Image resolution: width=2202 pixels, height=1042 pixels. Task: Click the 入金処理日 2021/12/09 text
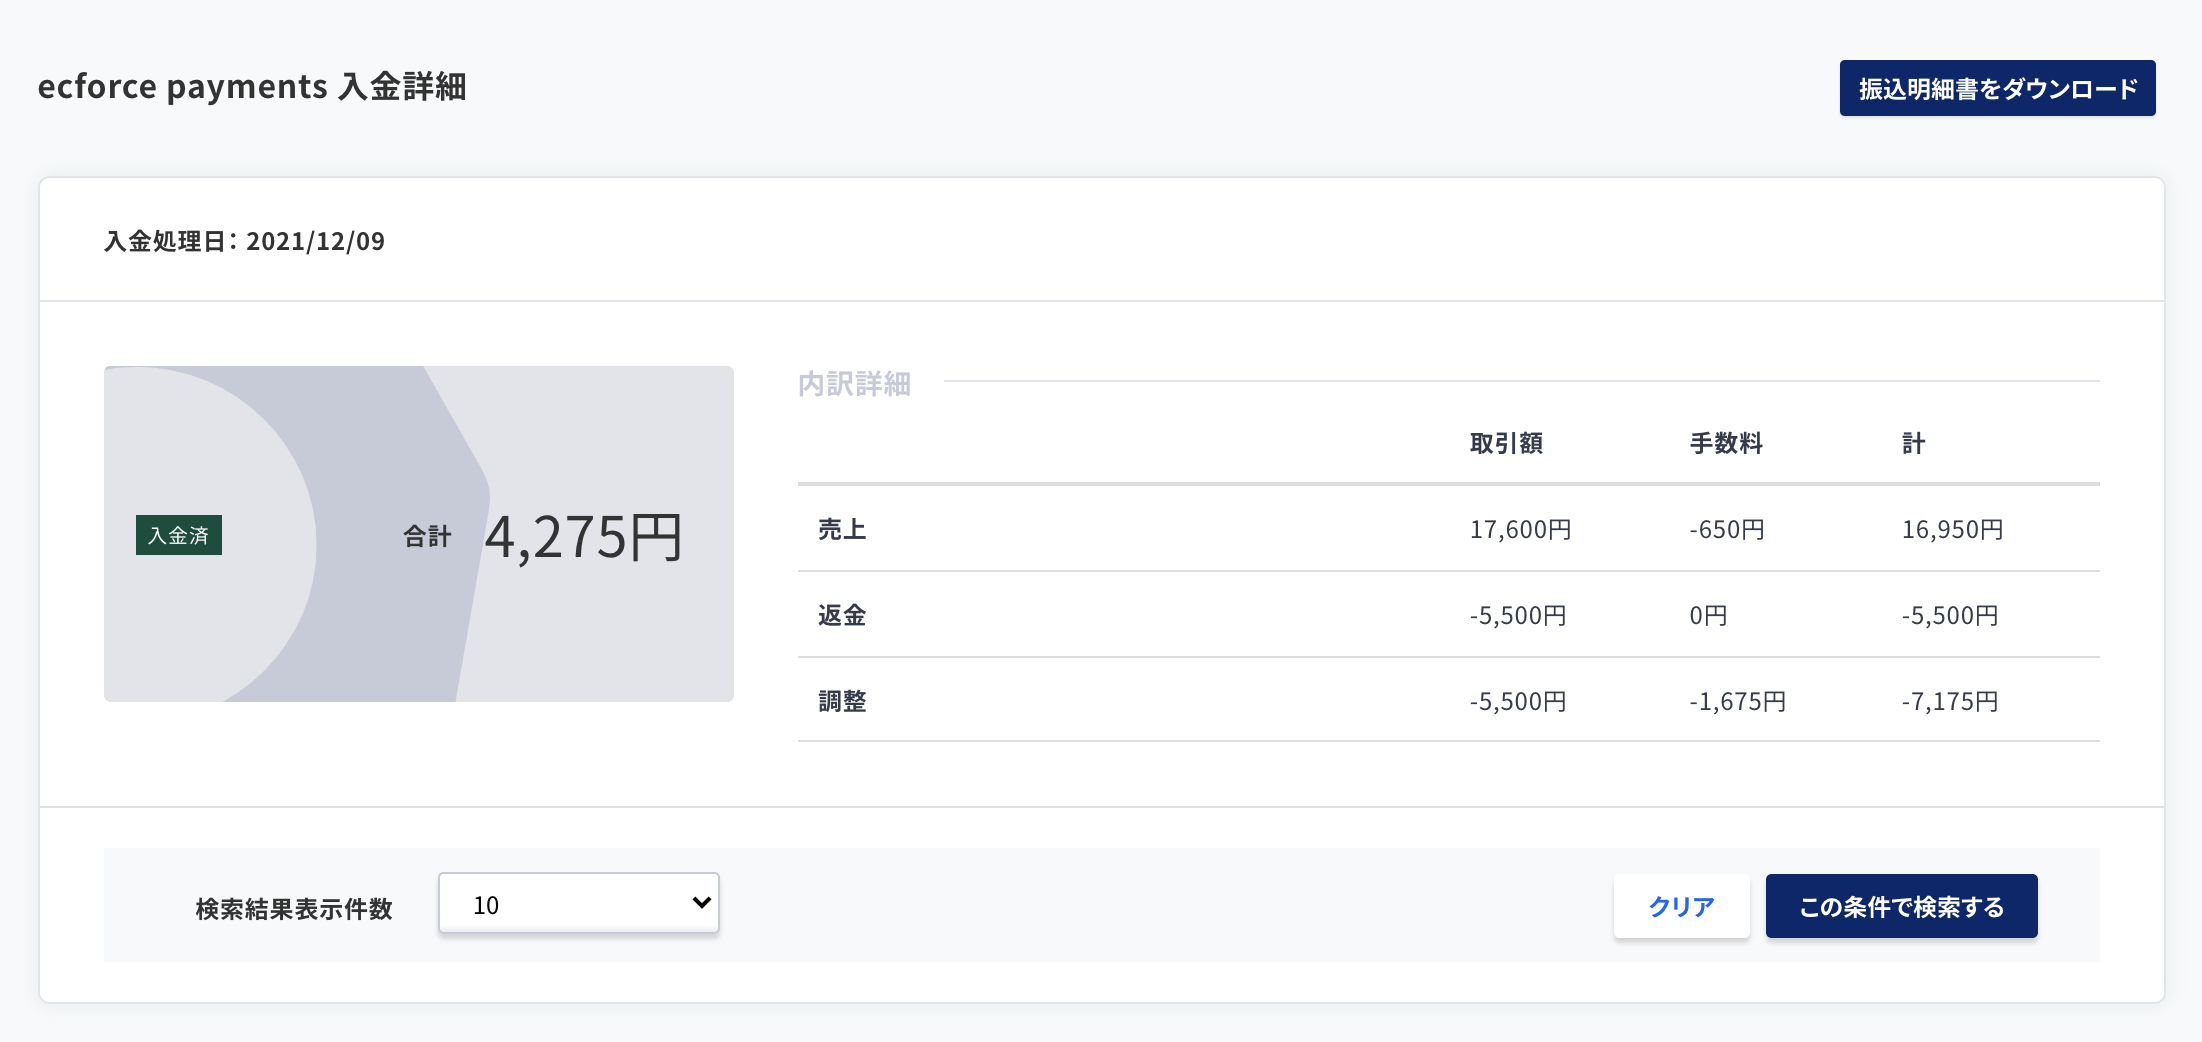(x=244, y=241)
